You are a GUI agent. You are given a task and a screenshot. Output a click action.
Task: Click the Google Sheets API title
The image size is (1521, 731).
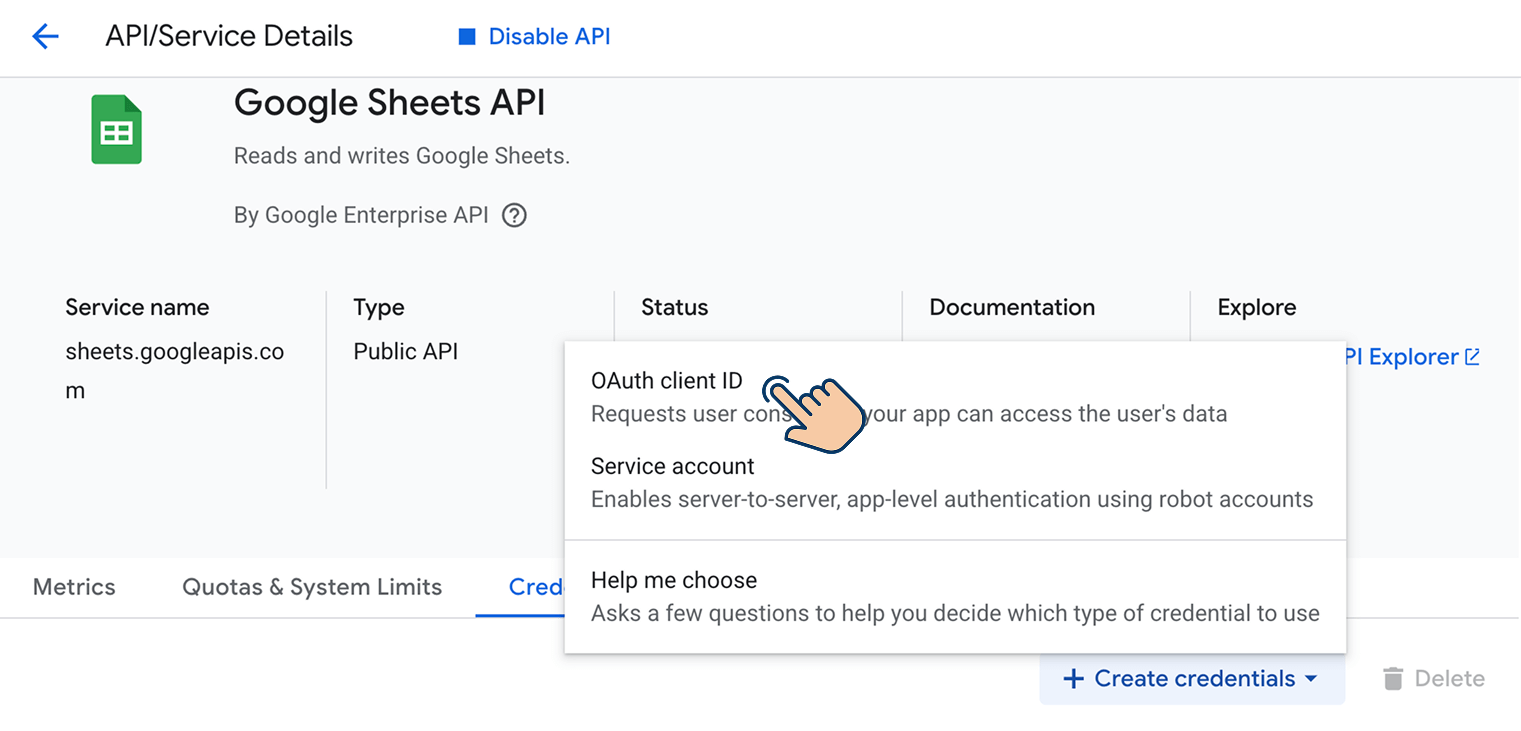(390, 102)
